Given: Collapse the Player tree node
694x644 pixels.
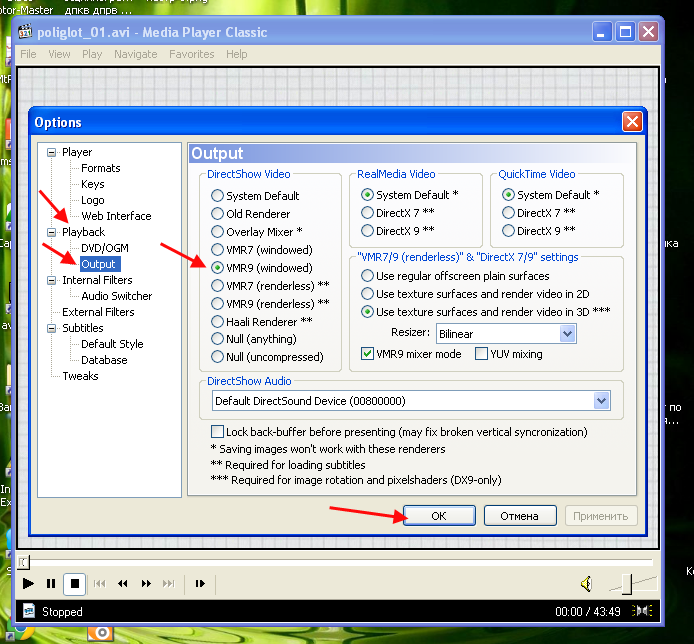Looking at the screenshot, I should point(51,152).
